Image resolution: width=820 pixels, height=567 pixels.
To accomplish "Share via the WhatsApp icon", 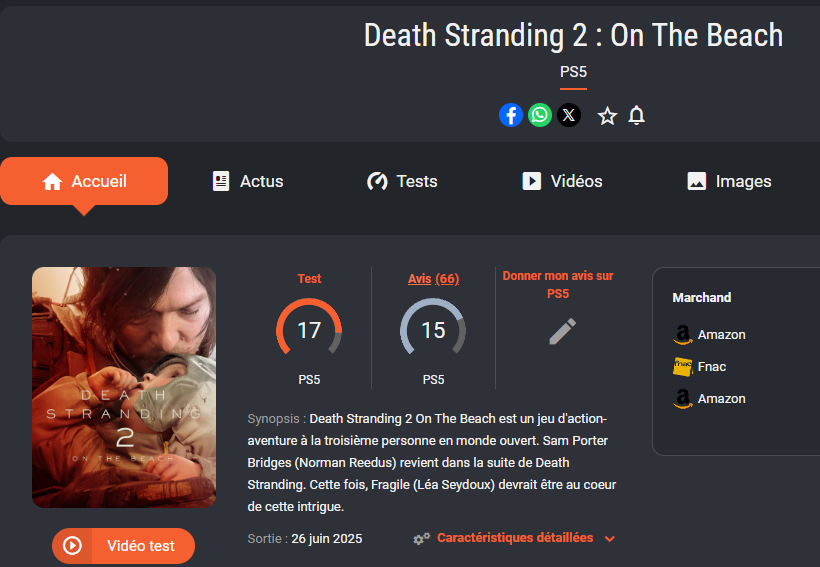I will (539, 115).
